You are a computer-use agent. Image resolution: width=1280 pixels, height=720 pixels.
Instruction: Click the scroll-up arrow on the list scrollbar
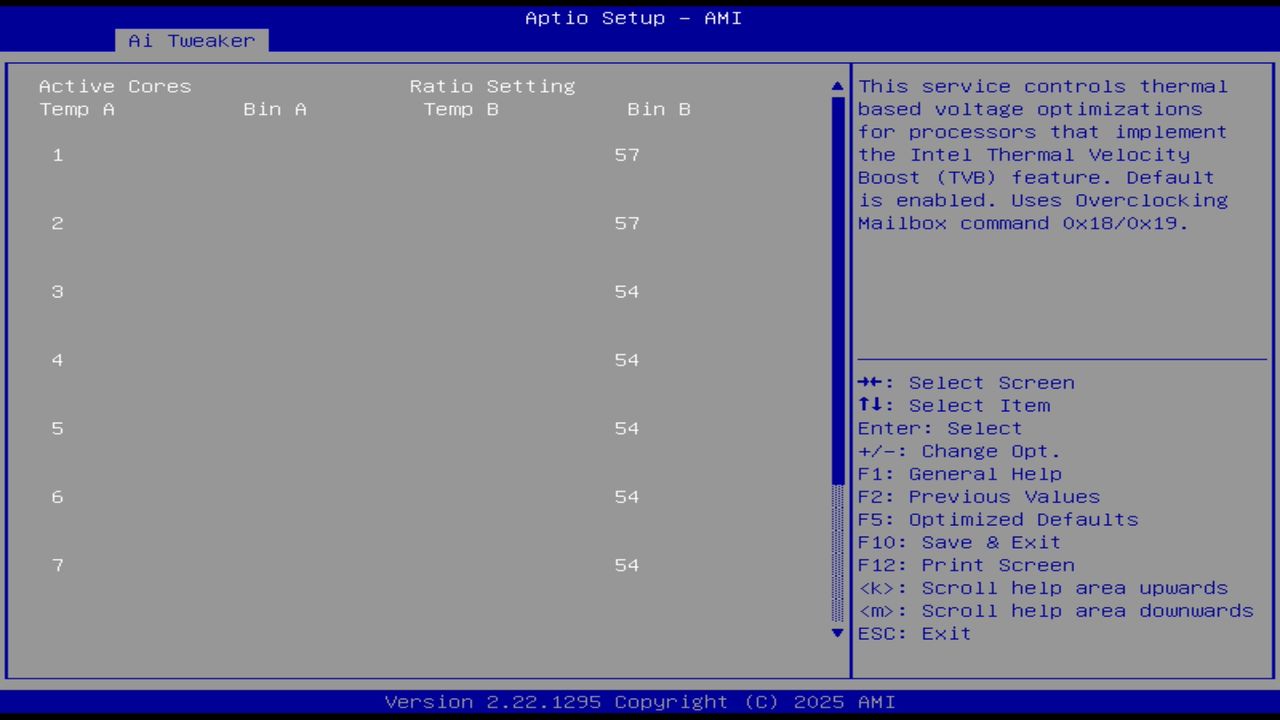coord(836,86)
